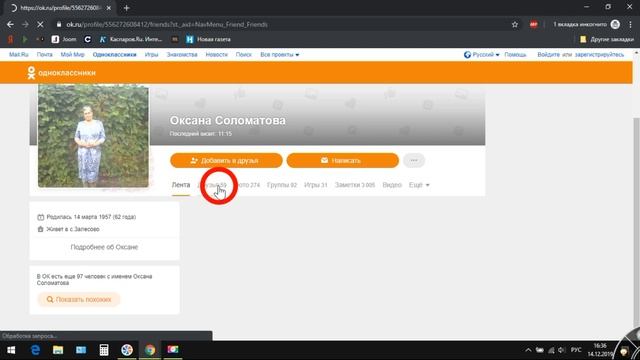Open the volume tray icon
Viewport: 640px width, 360px height.
click(562, 350)
